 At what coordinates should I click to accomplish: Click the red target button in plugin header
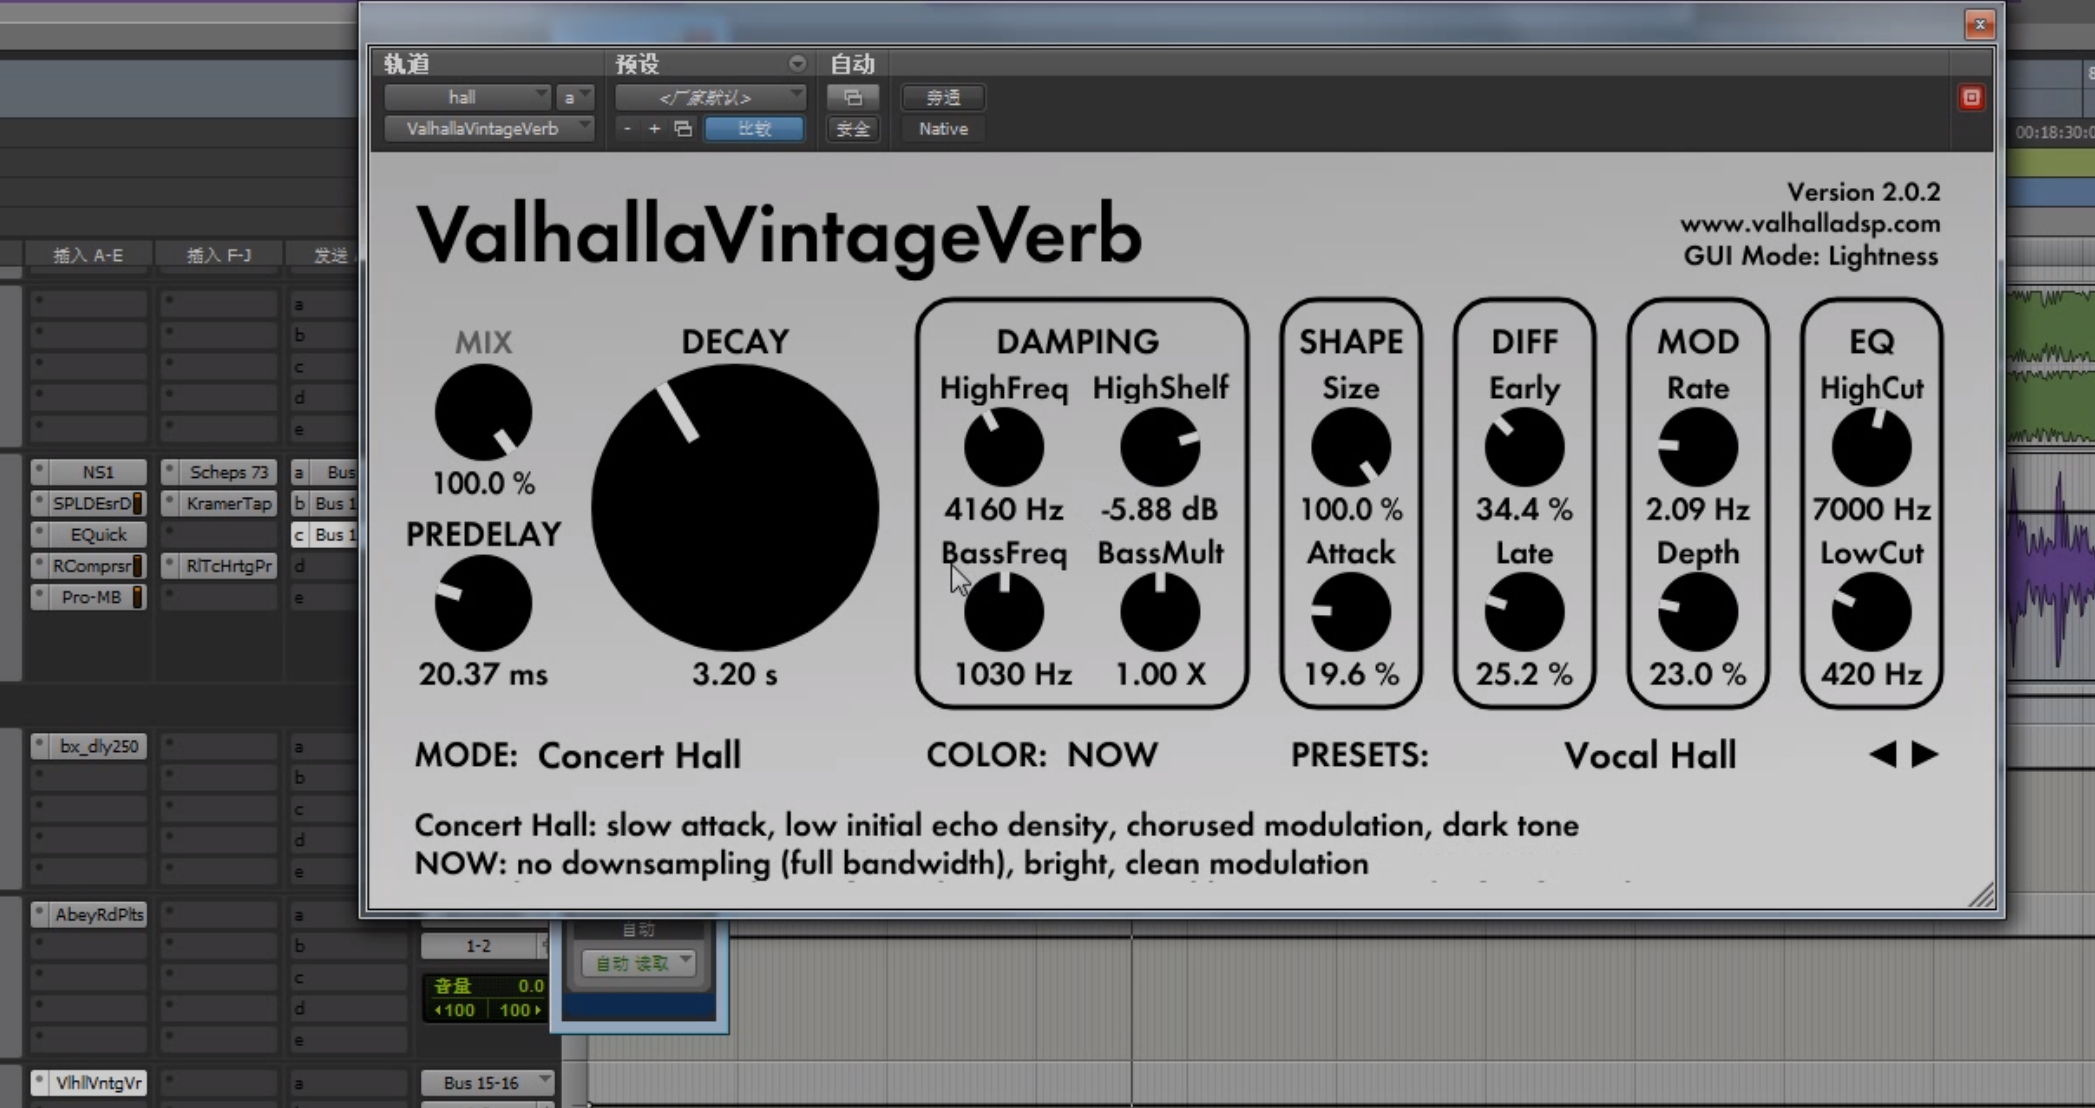(1971, 97)
